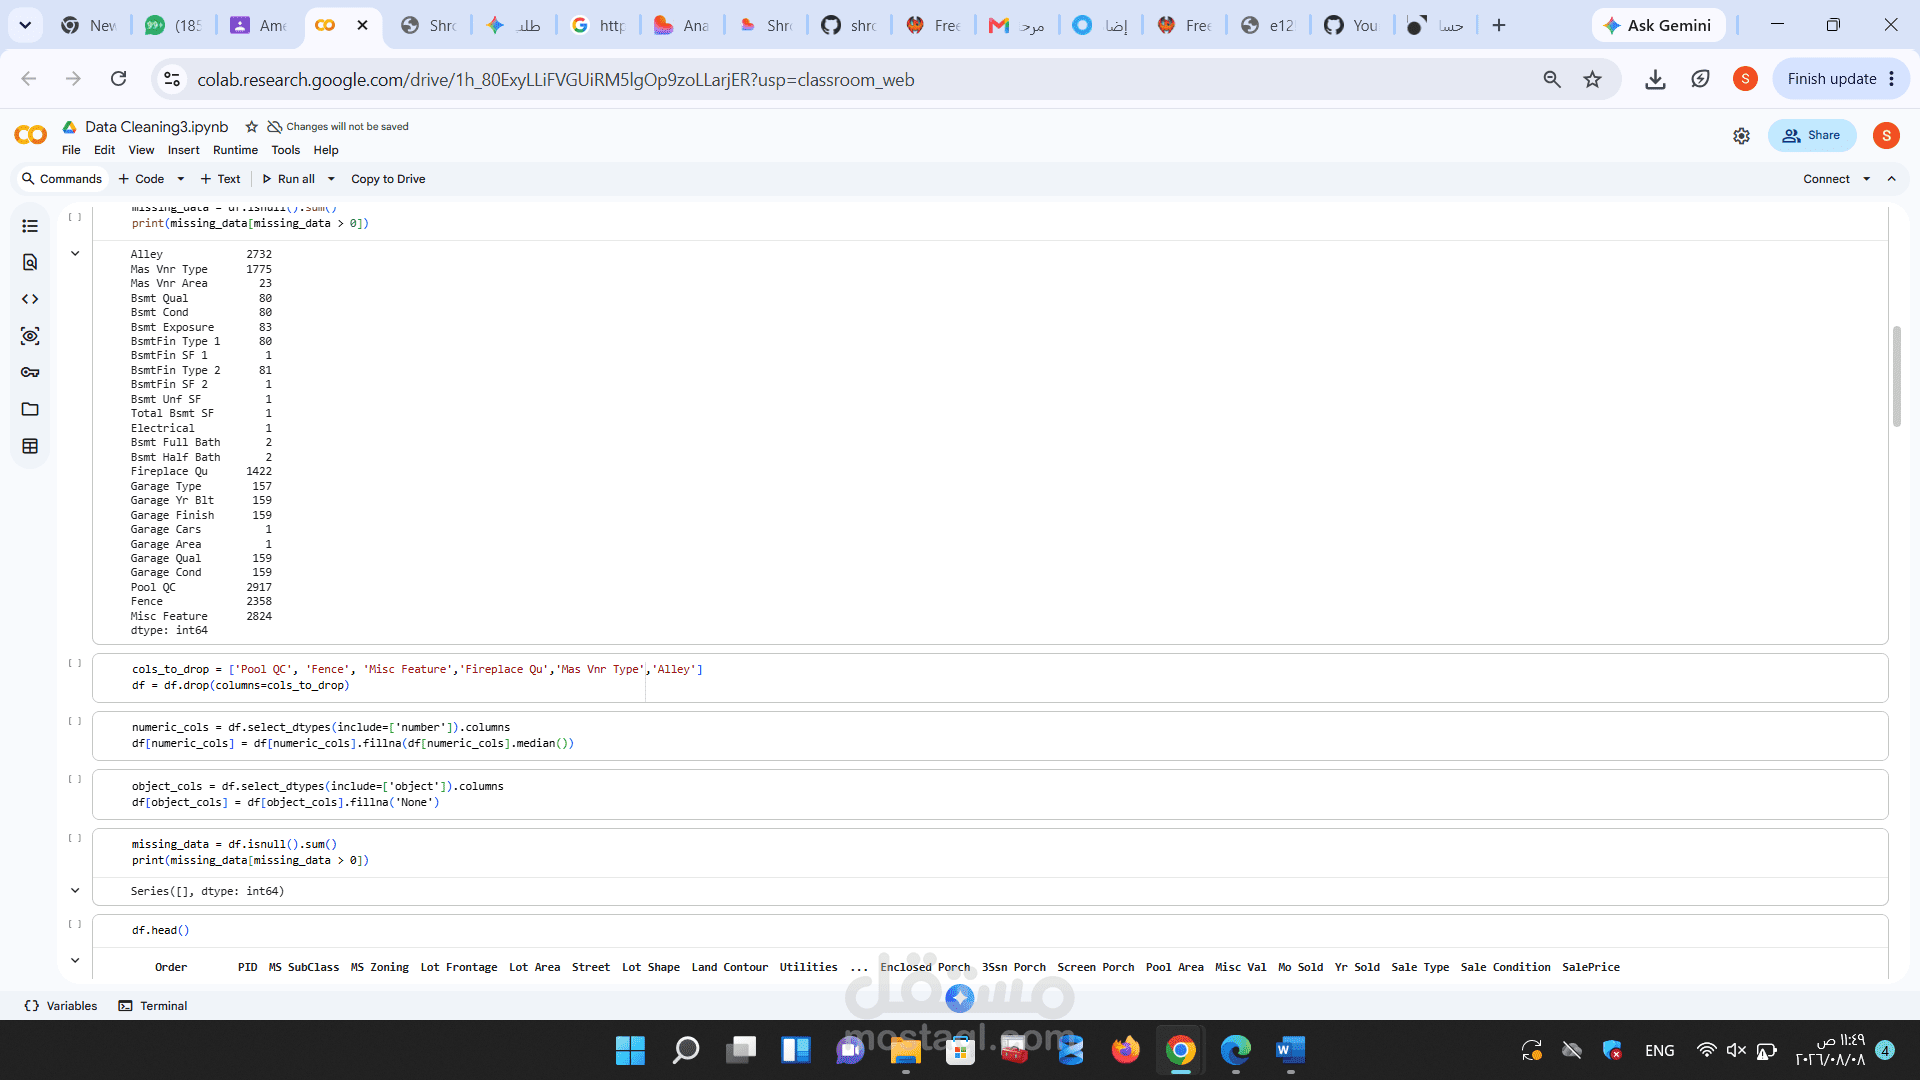Open Find and replace sidebar icon

30,262
